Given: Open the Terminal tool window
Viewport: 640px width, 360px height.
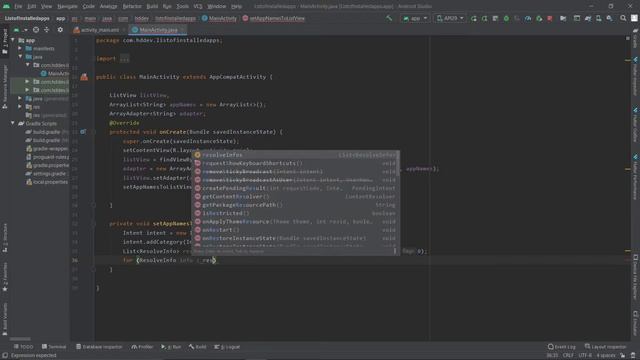Looking at the screenshot, I should click(54, 347).
